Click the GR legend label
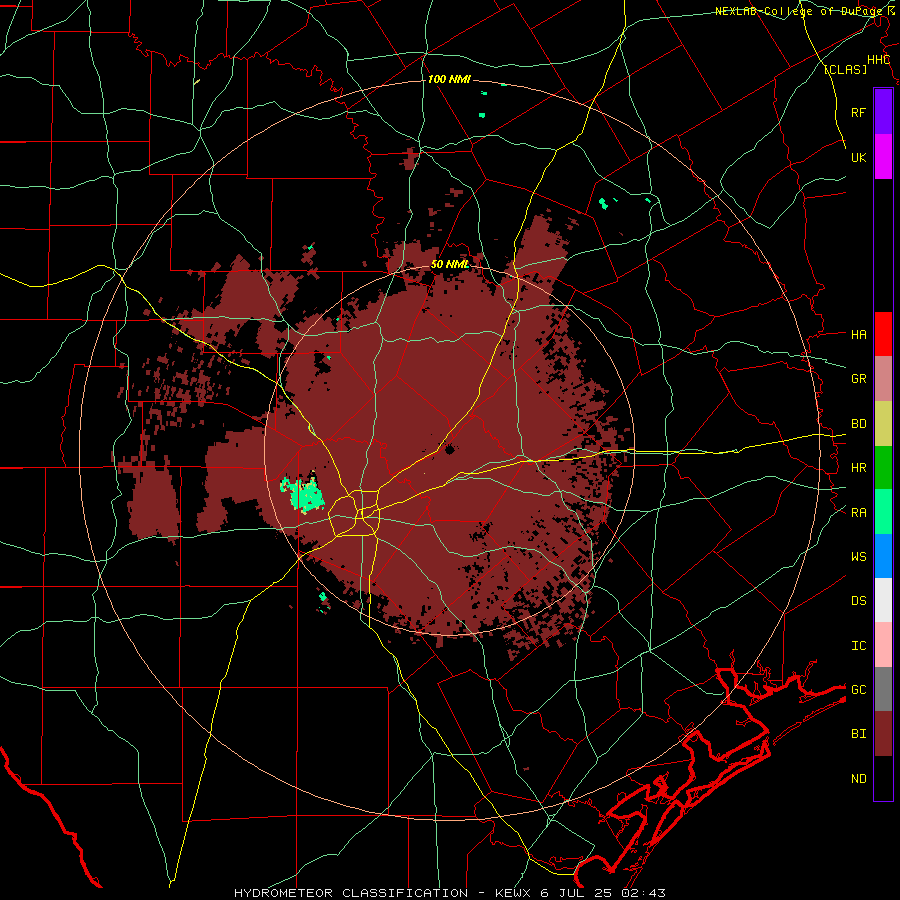The width and height of the screenshot is (900, 900). tap(858, 379)
